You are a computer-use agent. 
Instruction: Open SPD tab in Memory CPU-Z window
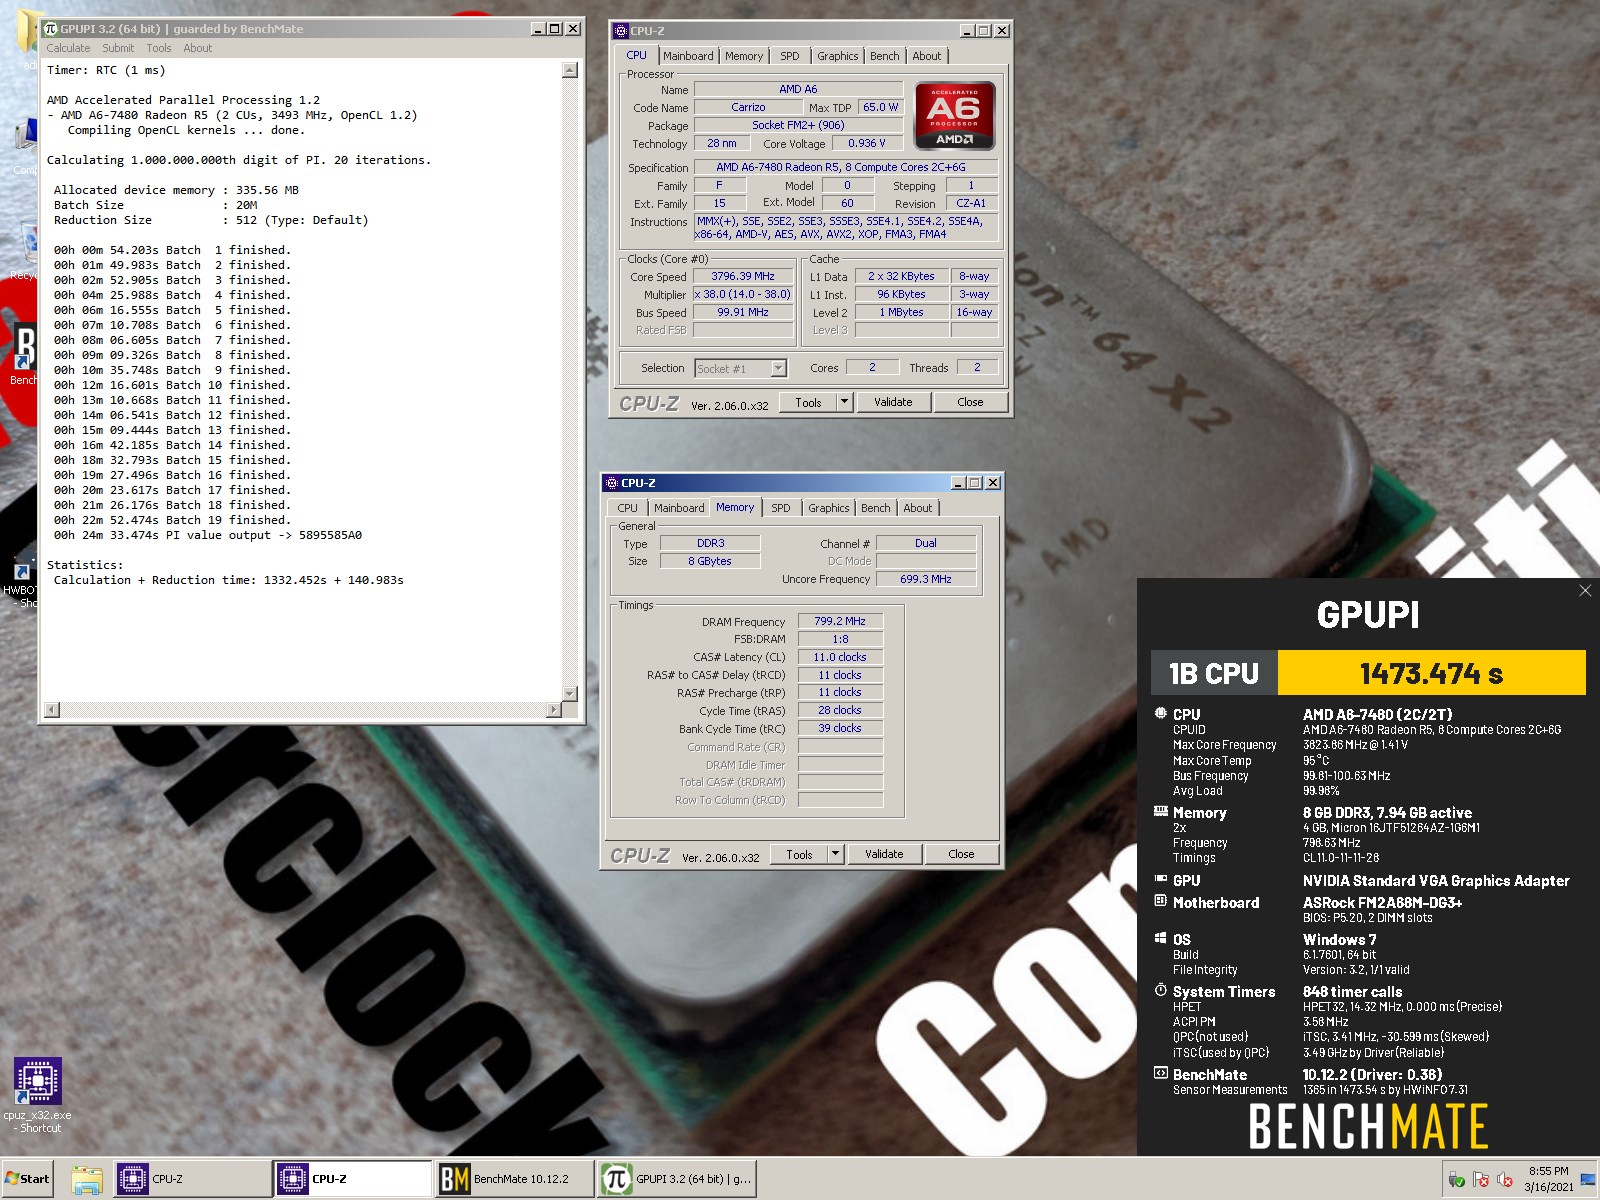click(781, 508)
